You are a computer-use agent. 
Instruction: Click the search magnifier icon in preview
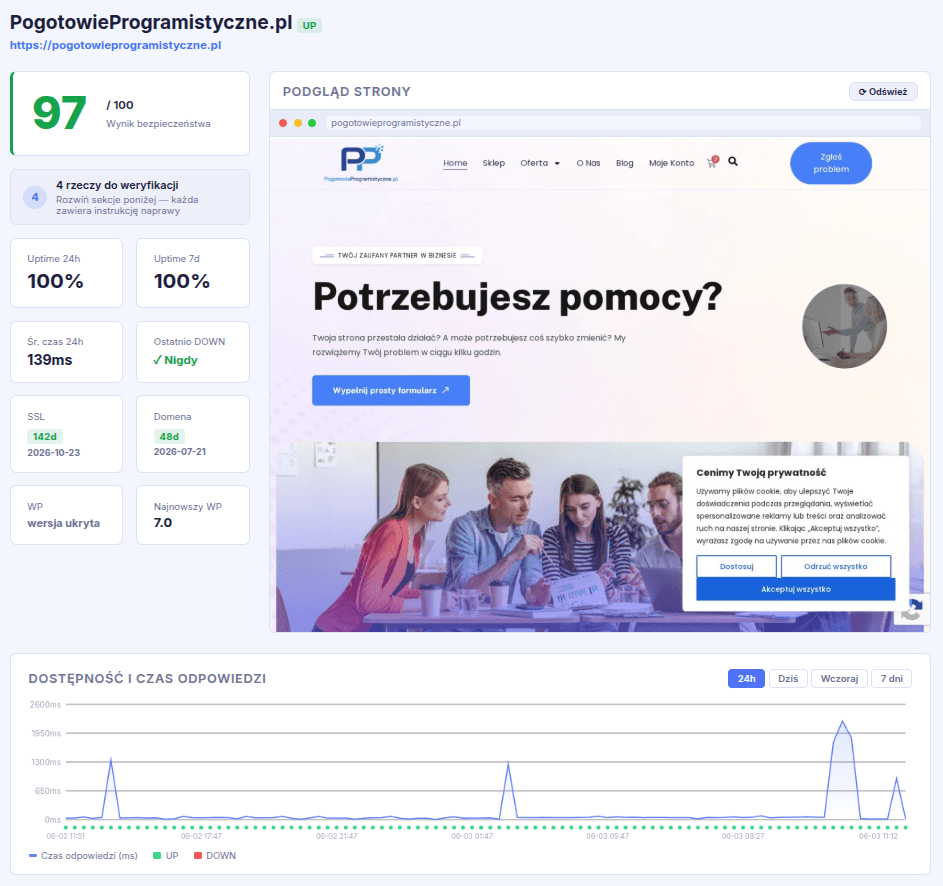733,161
